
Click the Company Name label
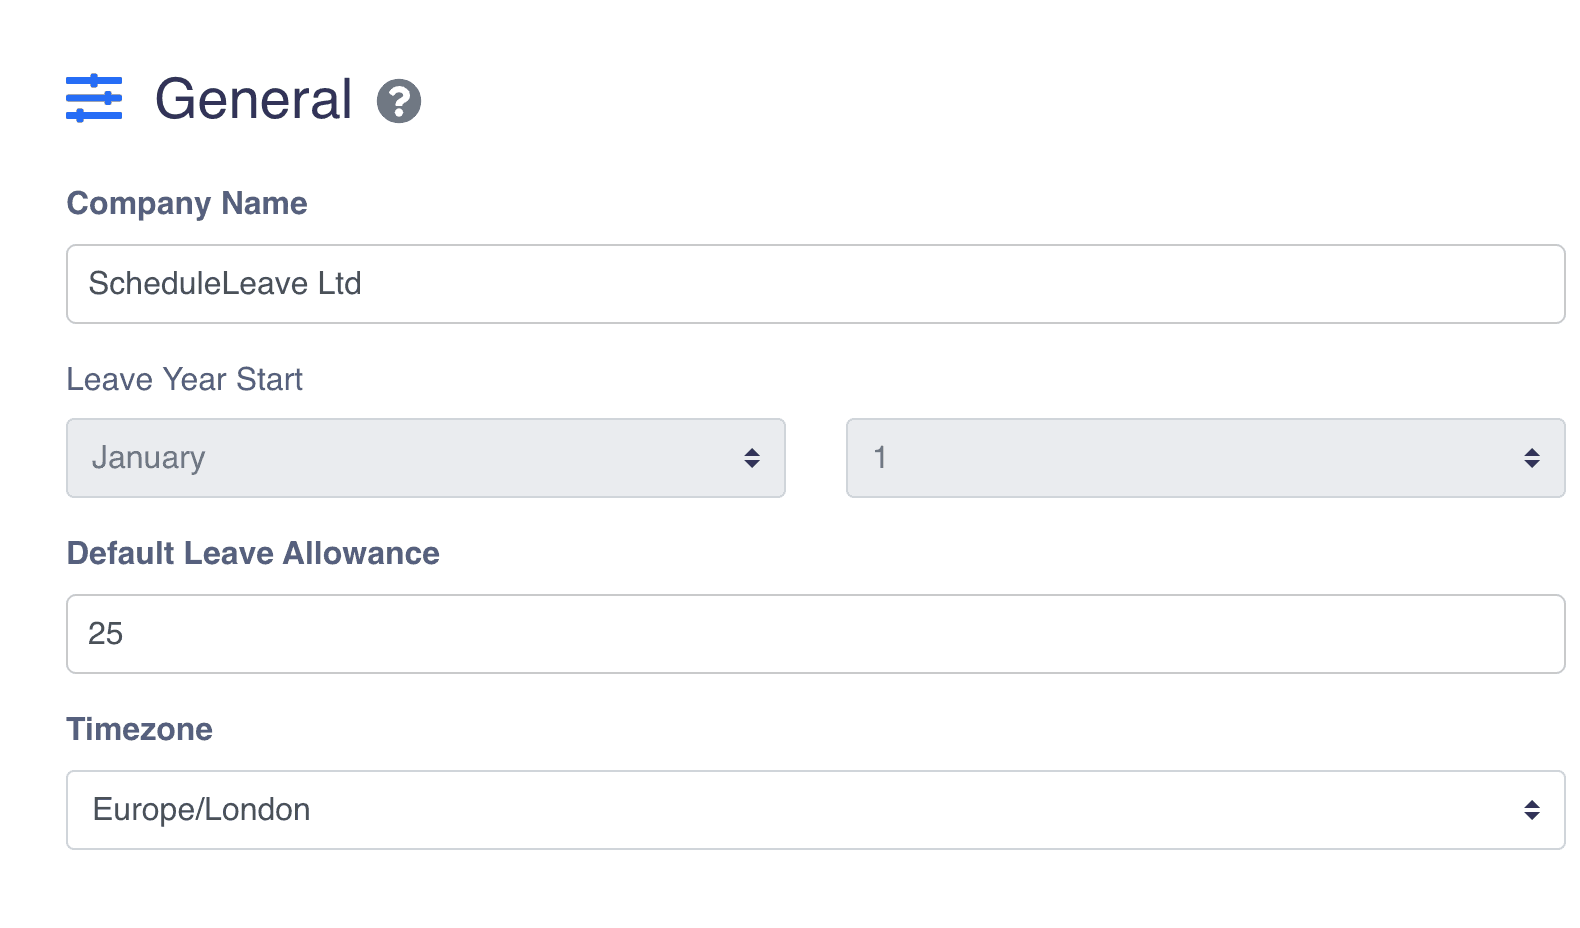pos(187,203)
